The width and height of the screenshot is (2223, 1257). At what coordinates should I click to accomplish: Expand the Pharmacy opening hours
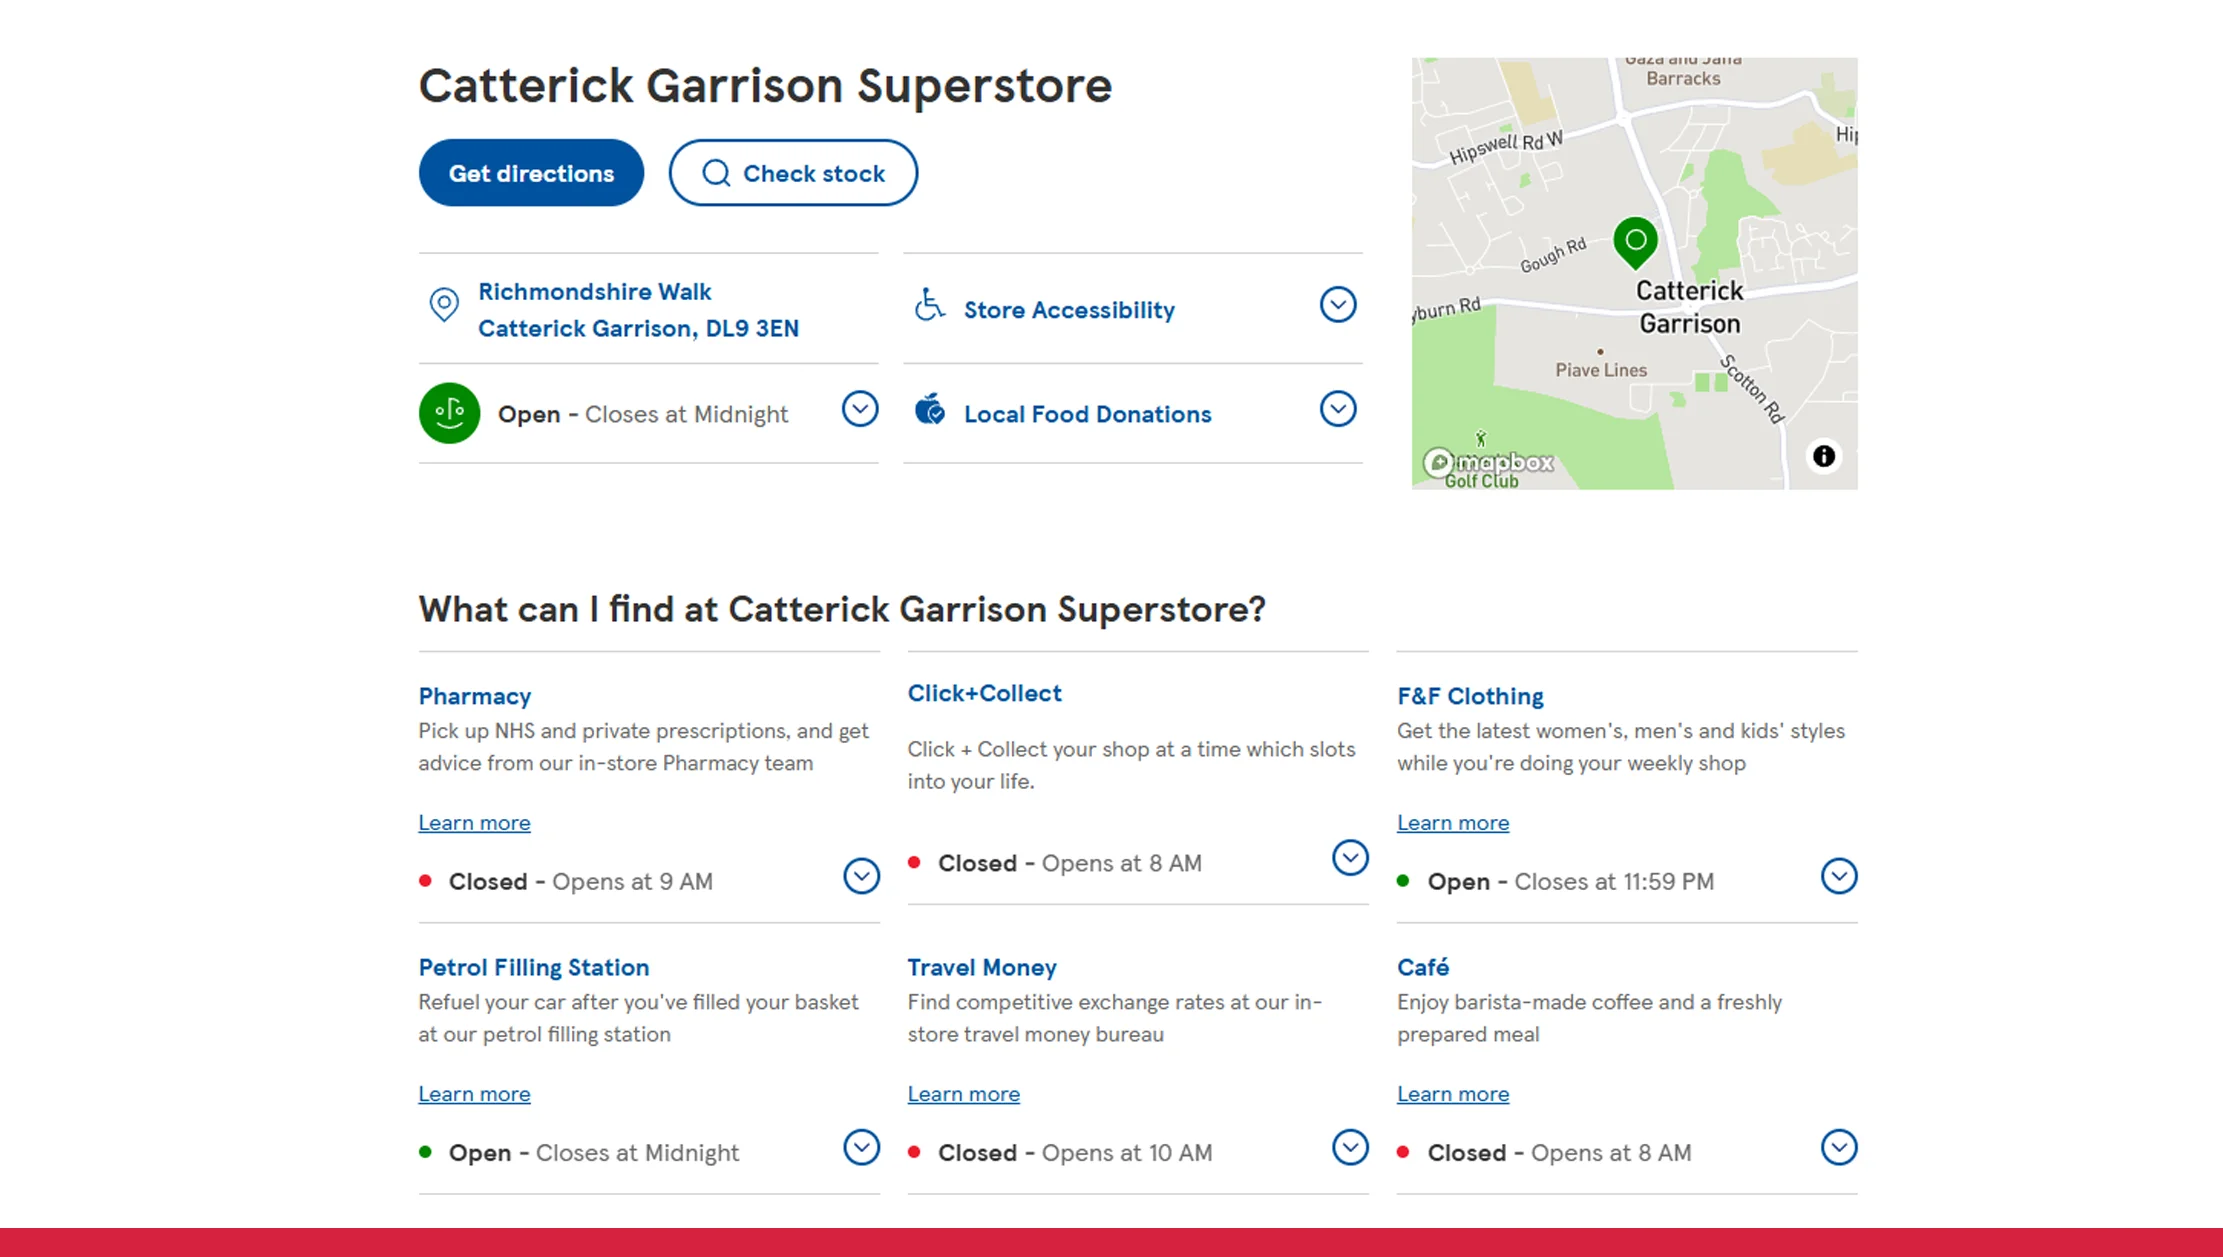tap(861, 876)
